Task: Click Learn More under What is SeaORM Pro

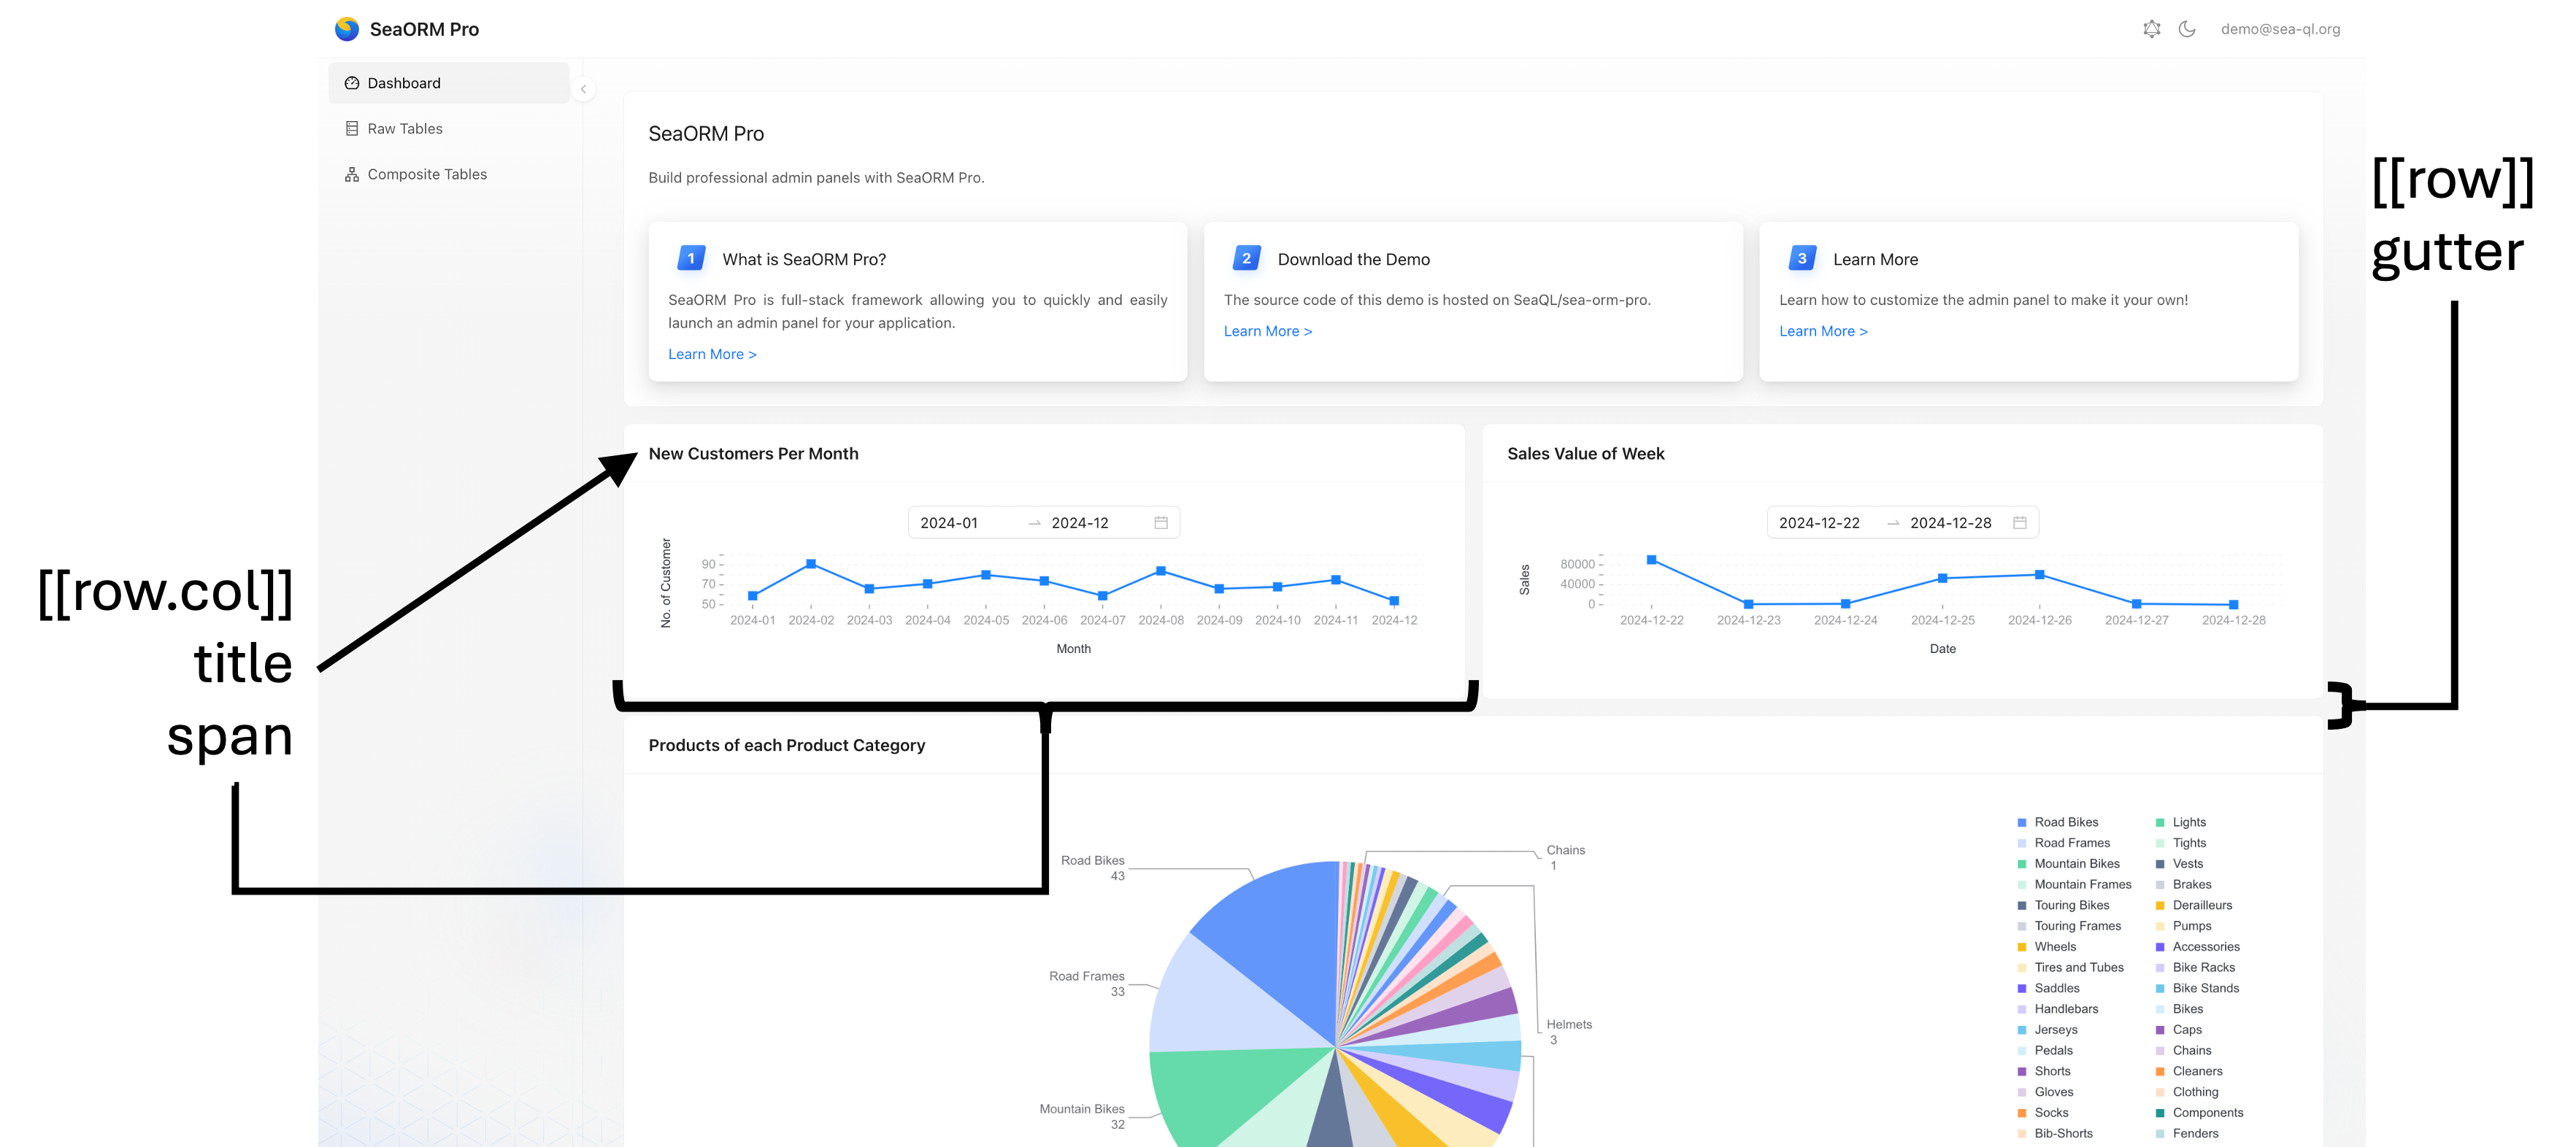Action: tap(712, 354)
